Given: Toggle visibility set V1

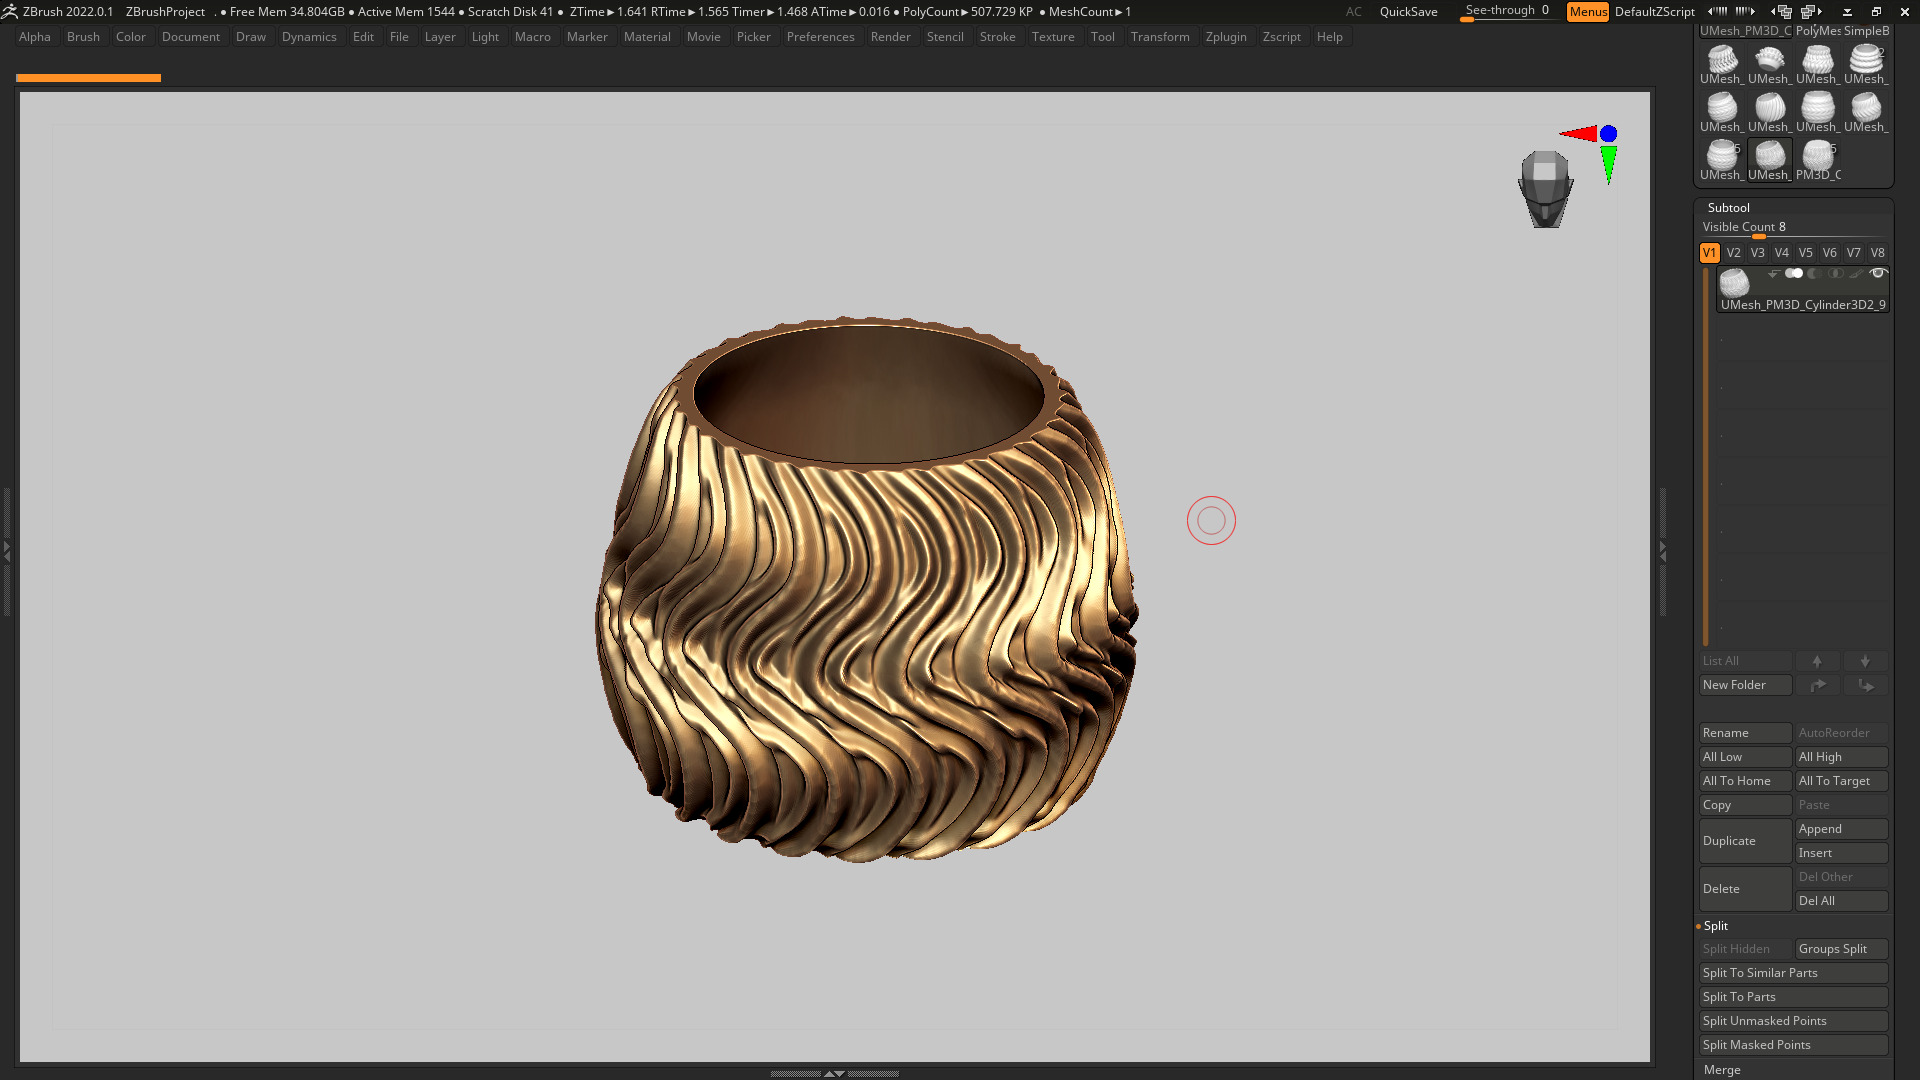Looking at the screenshot, I should coord(1709,253).
